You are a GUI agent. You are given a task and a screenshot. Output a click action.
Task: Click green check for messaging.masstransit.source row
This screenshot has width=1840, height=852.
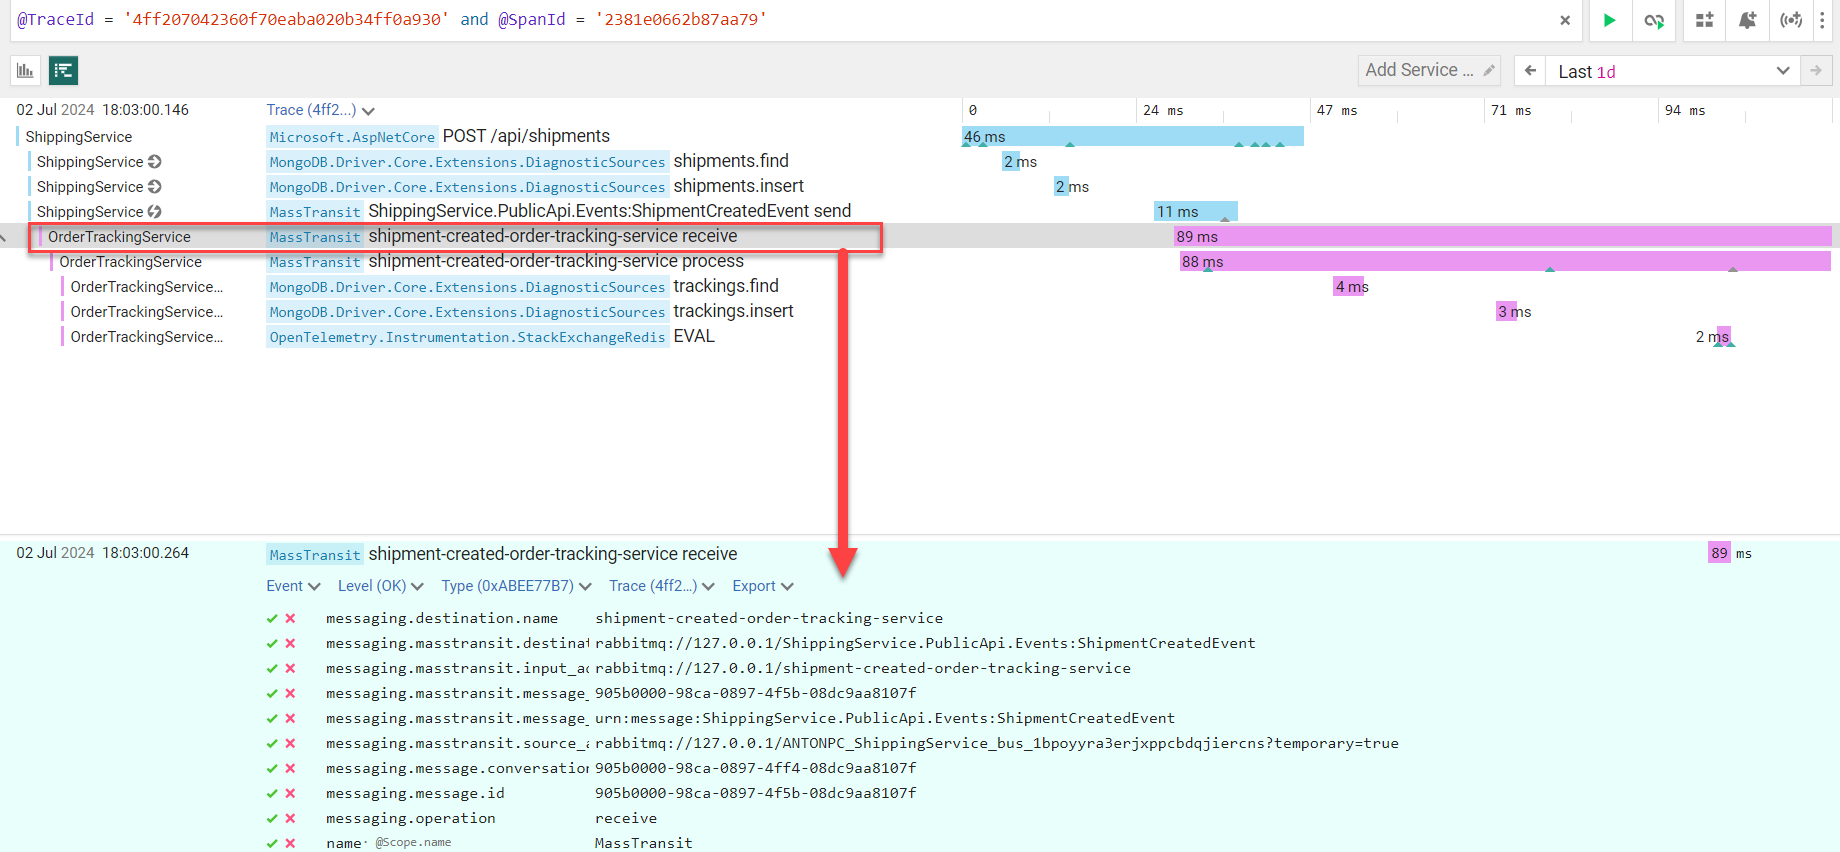point(272,743)
